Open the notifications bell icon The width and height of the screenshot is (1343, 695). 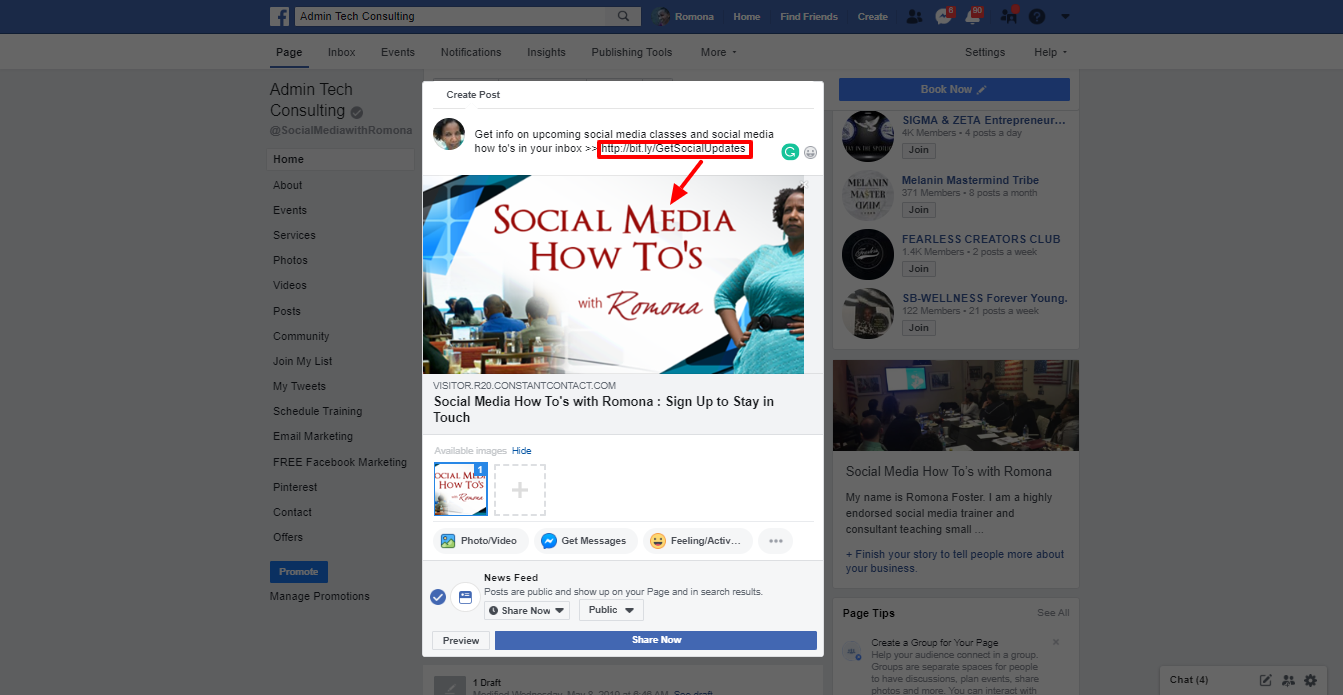[973, 16]
